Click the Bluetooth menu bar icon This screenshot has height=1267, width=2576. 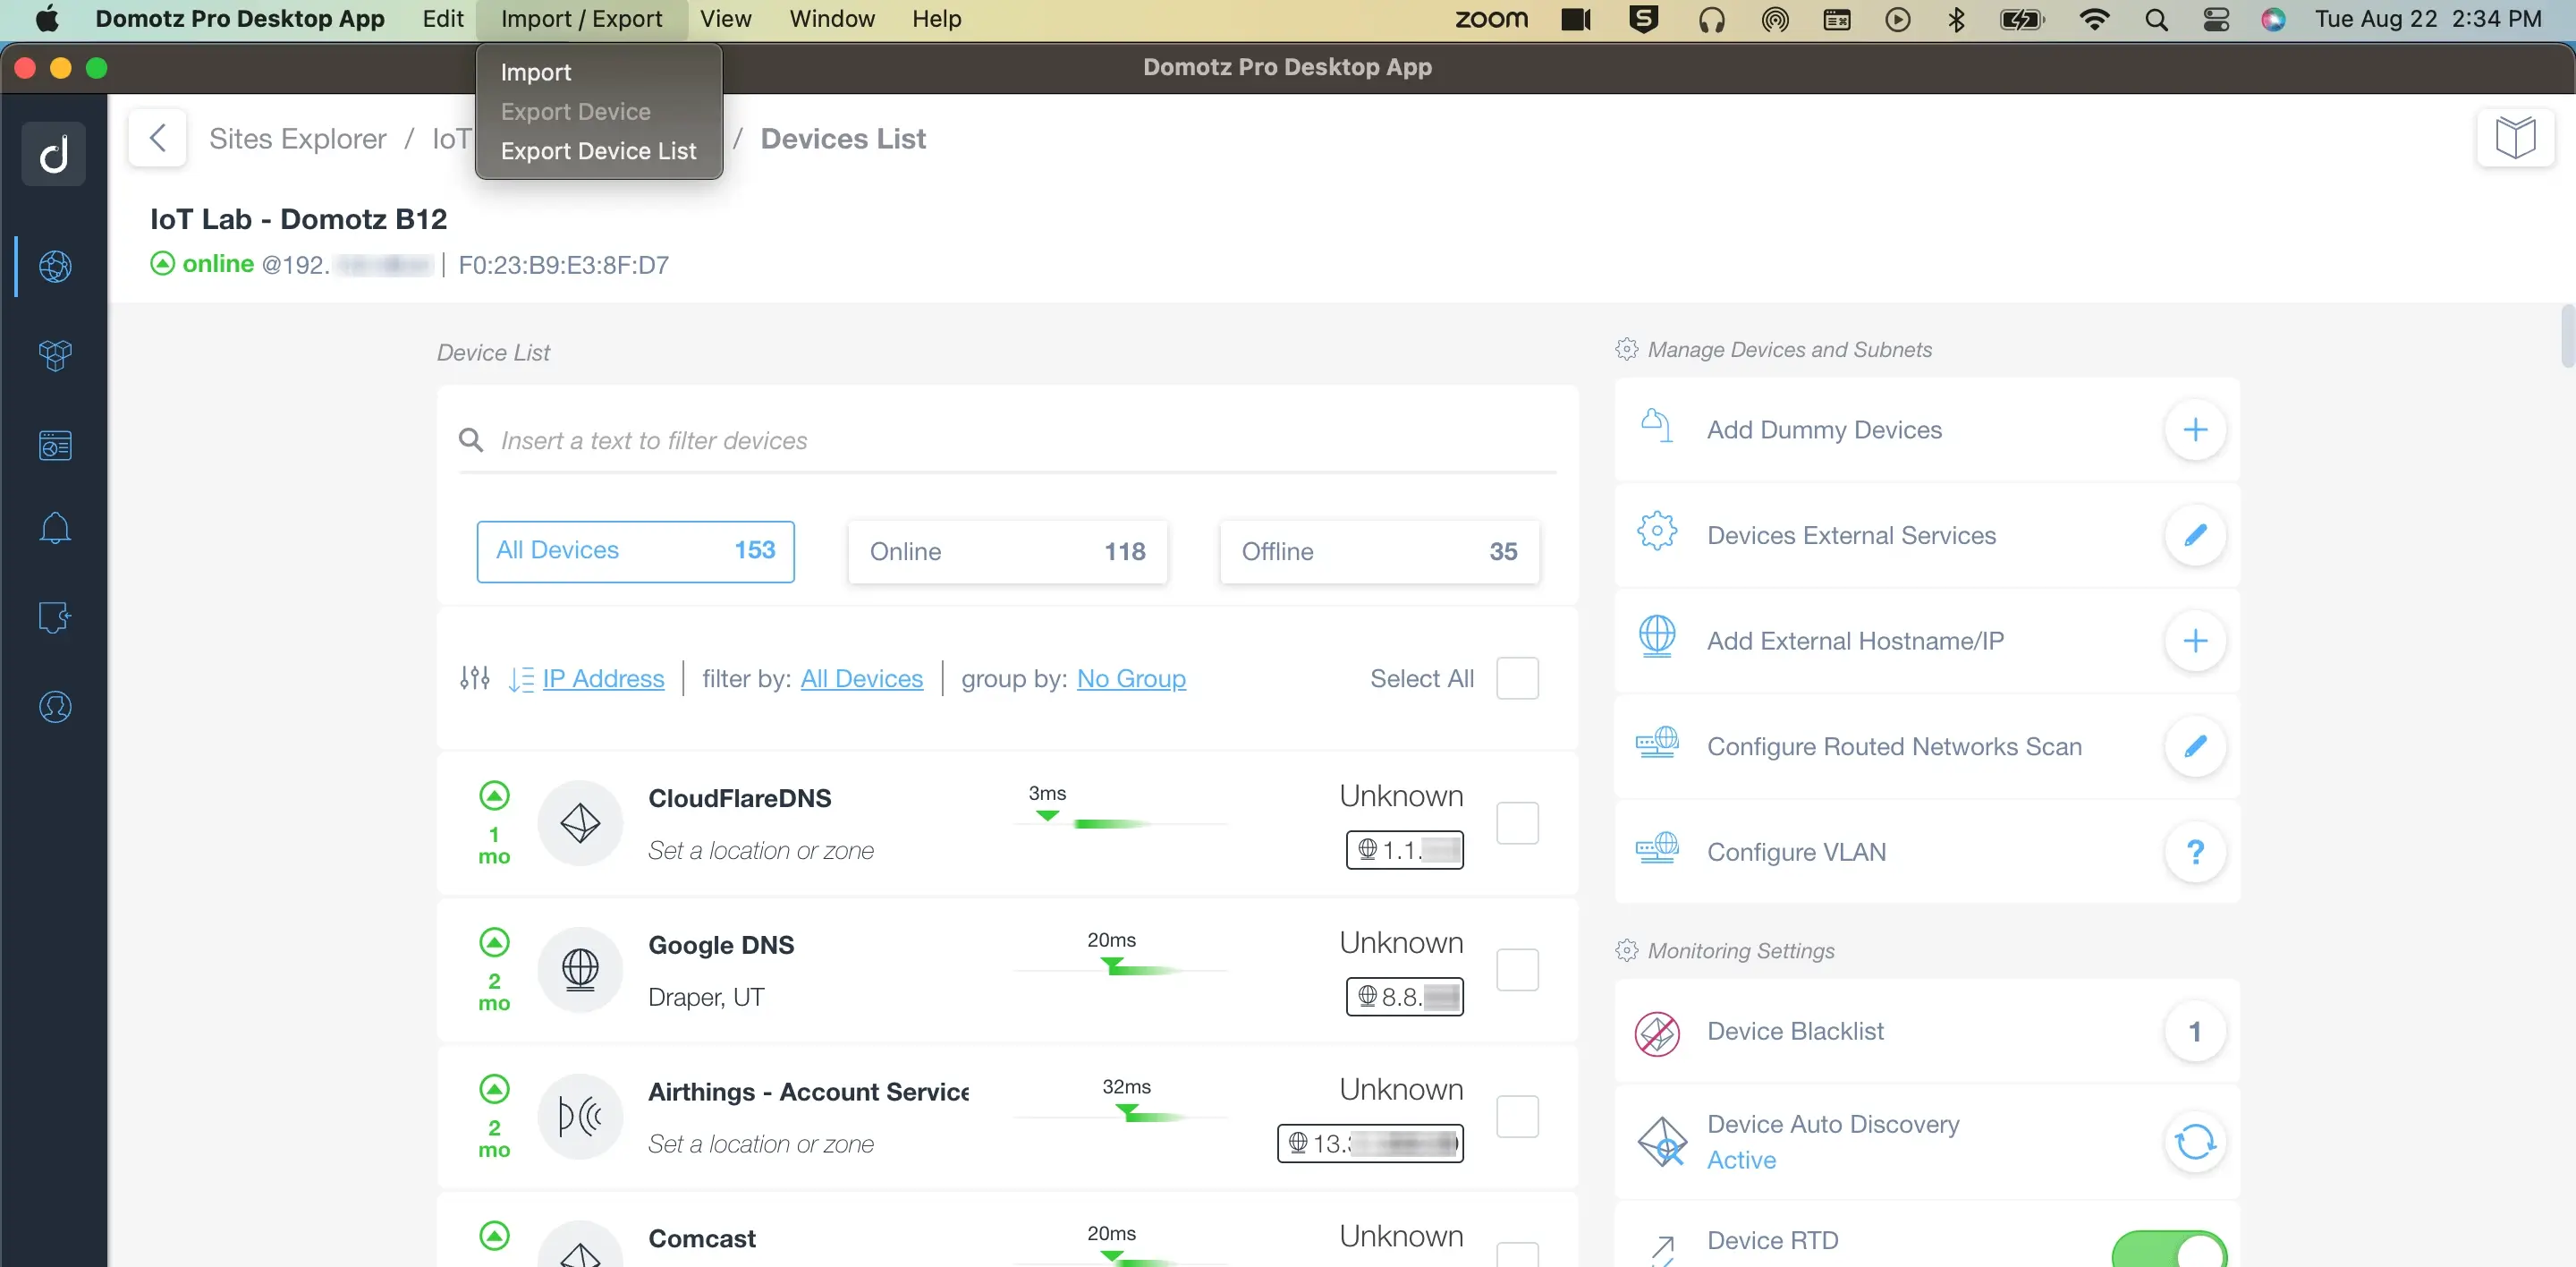1956,19
